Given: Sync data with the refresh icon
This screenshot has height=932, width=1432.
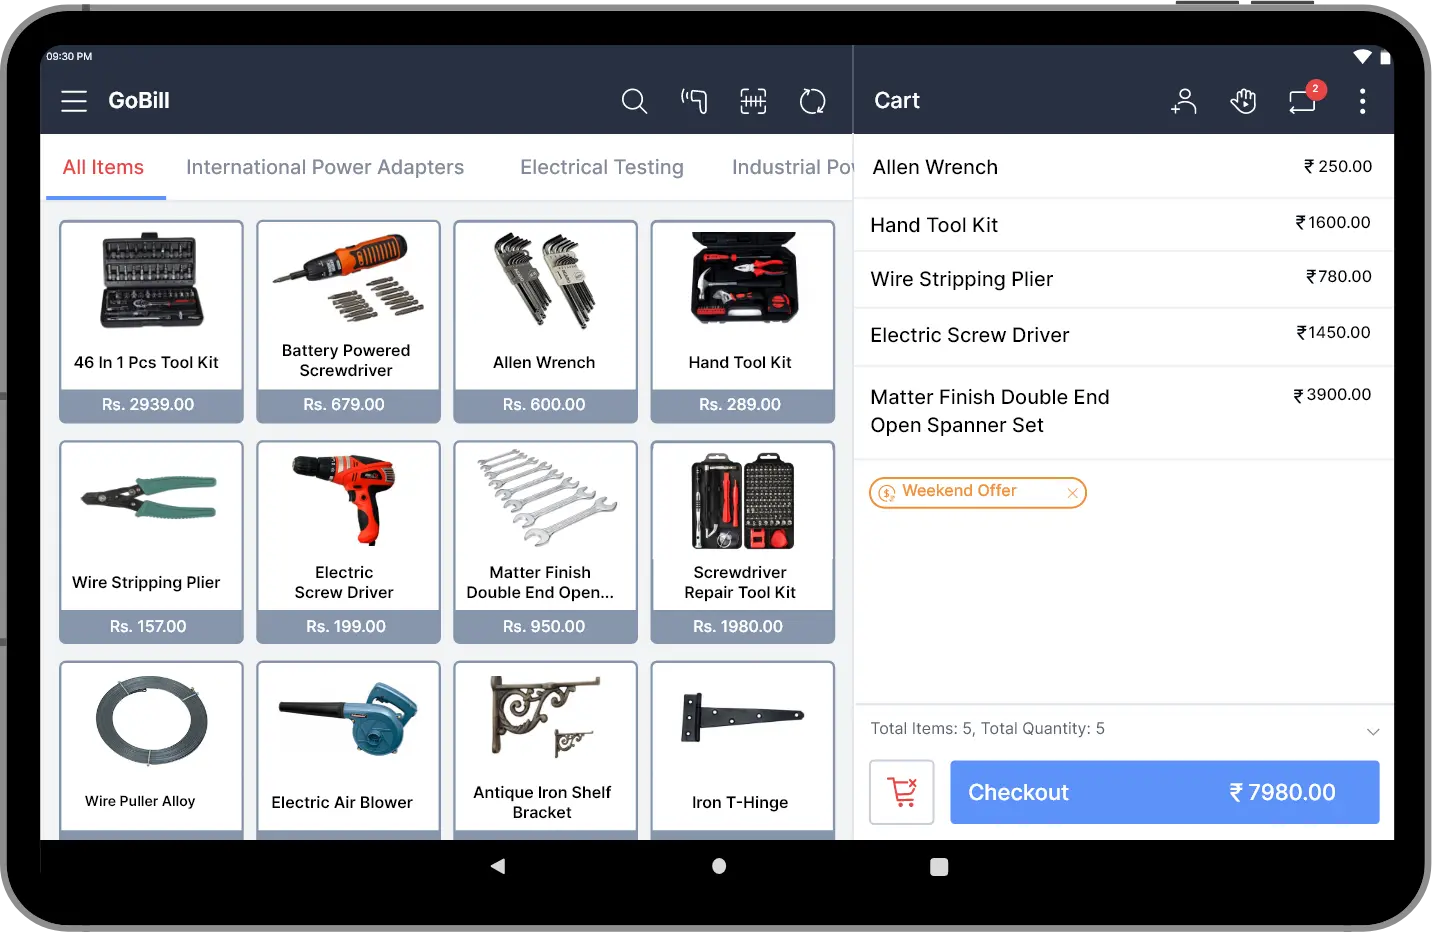Looking at the screenshot, I should pyautogui.click(x=812, y=101).
